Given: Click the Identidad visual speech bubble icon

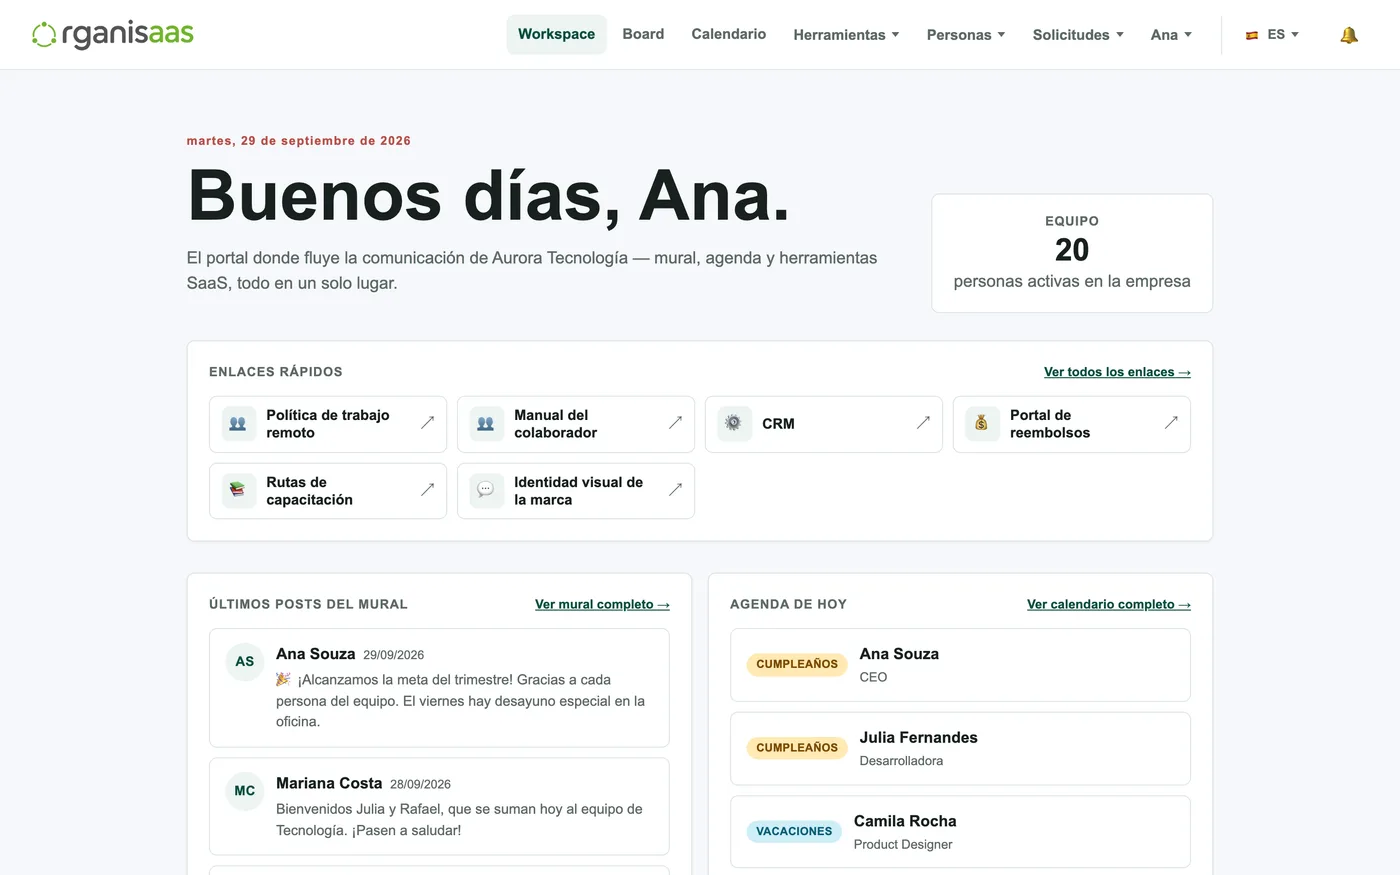Looking at the screenshot, I should pos(486,491).
